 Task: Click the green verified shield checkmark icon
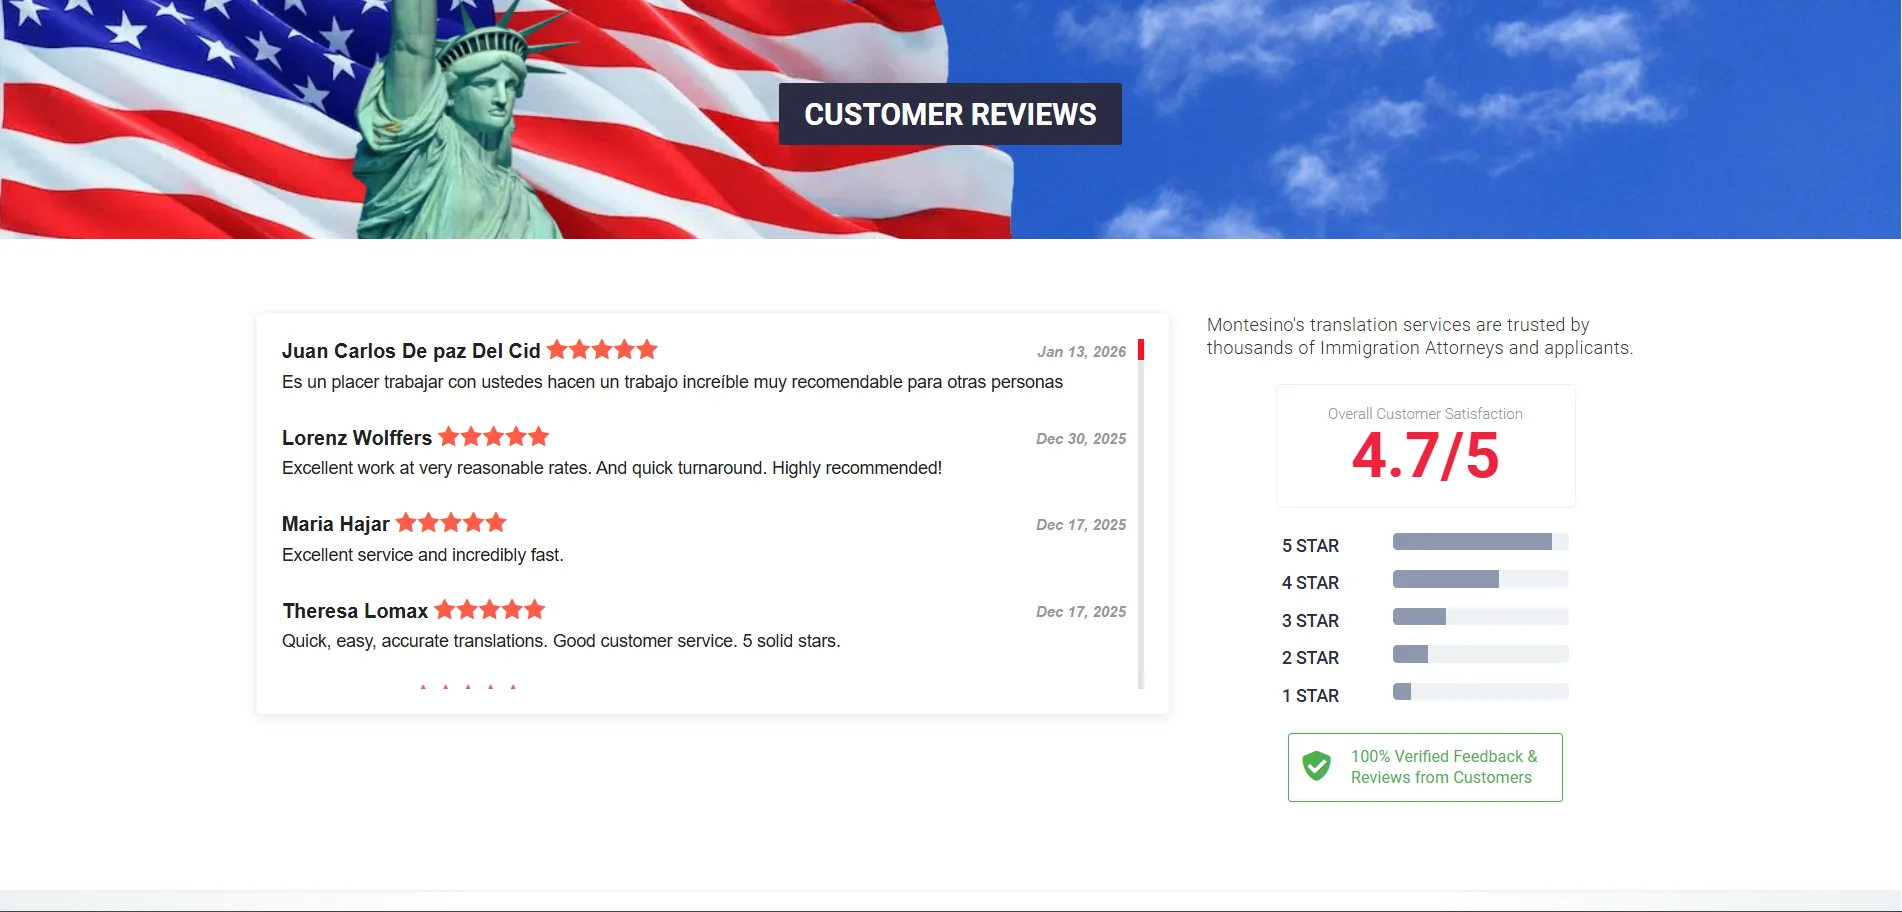pos(1317,766)
